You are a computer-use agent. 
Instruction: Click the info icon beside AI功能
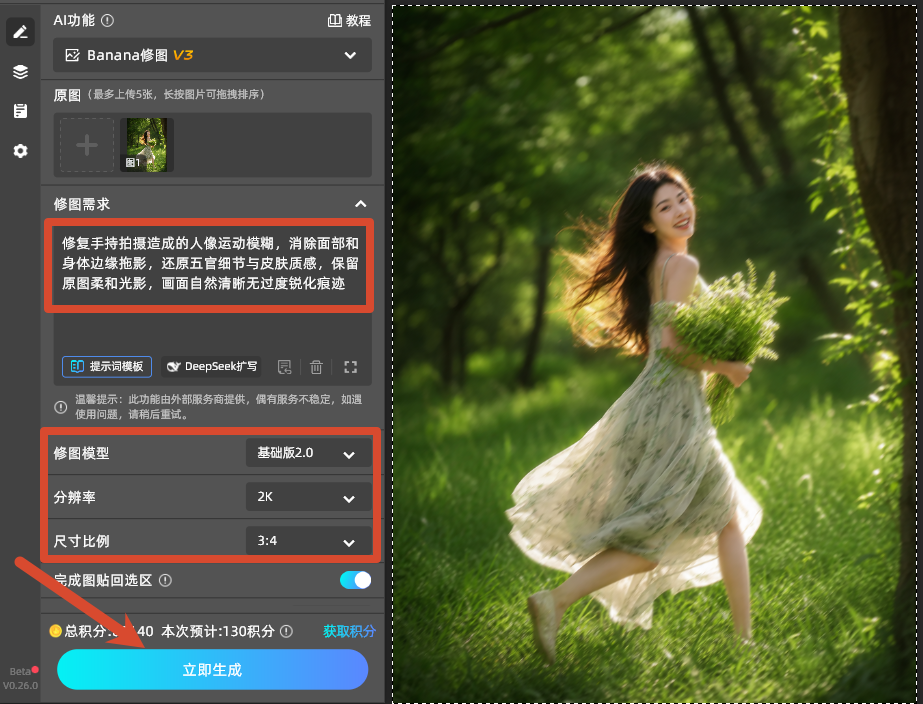(107, 21)
